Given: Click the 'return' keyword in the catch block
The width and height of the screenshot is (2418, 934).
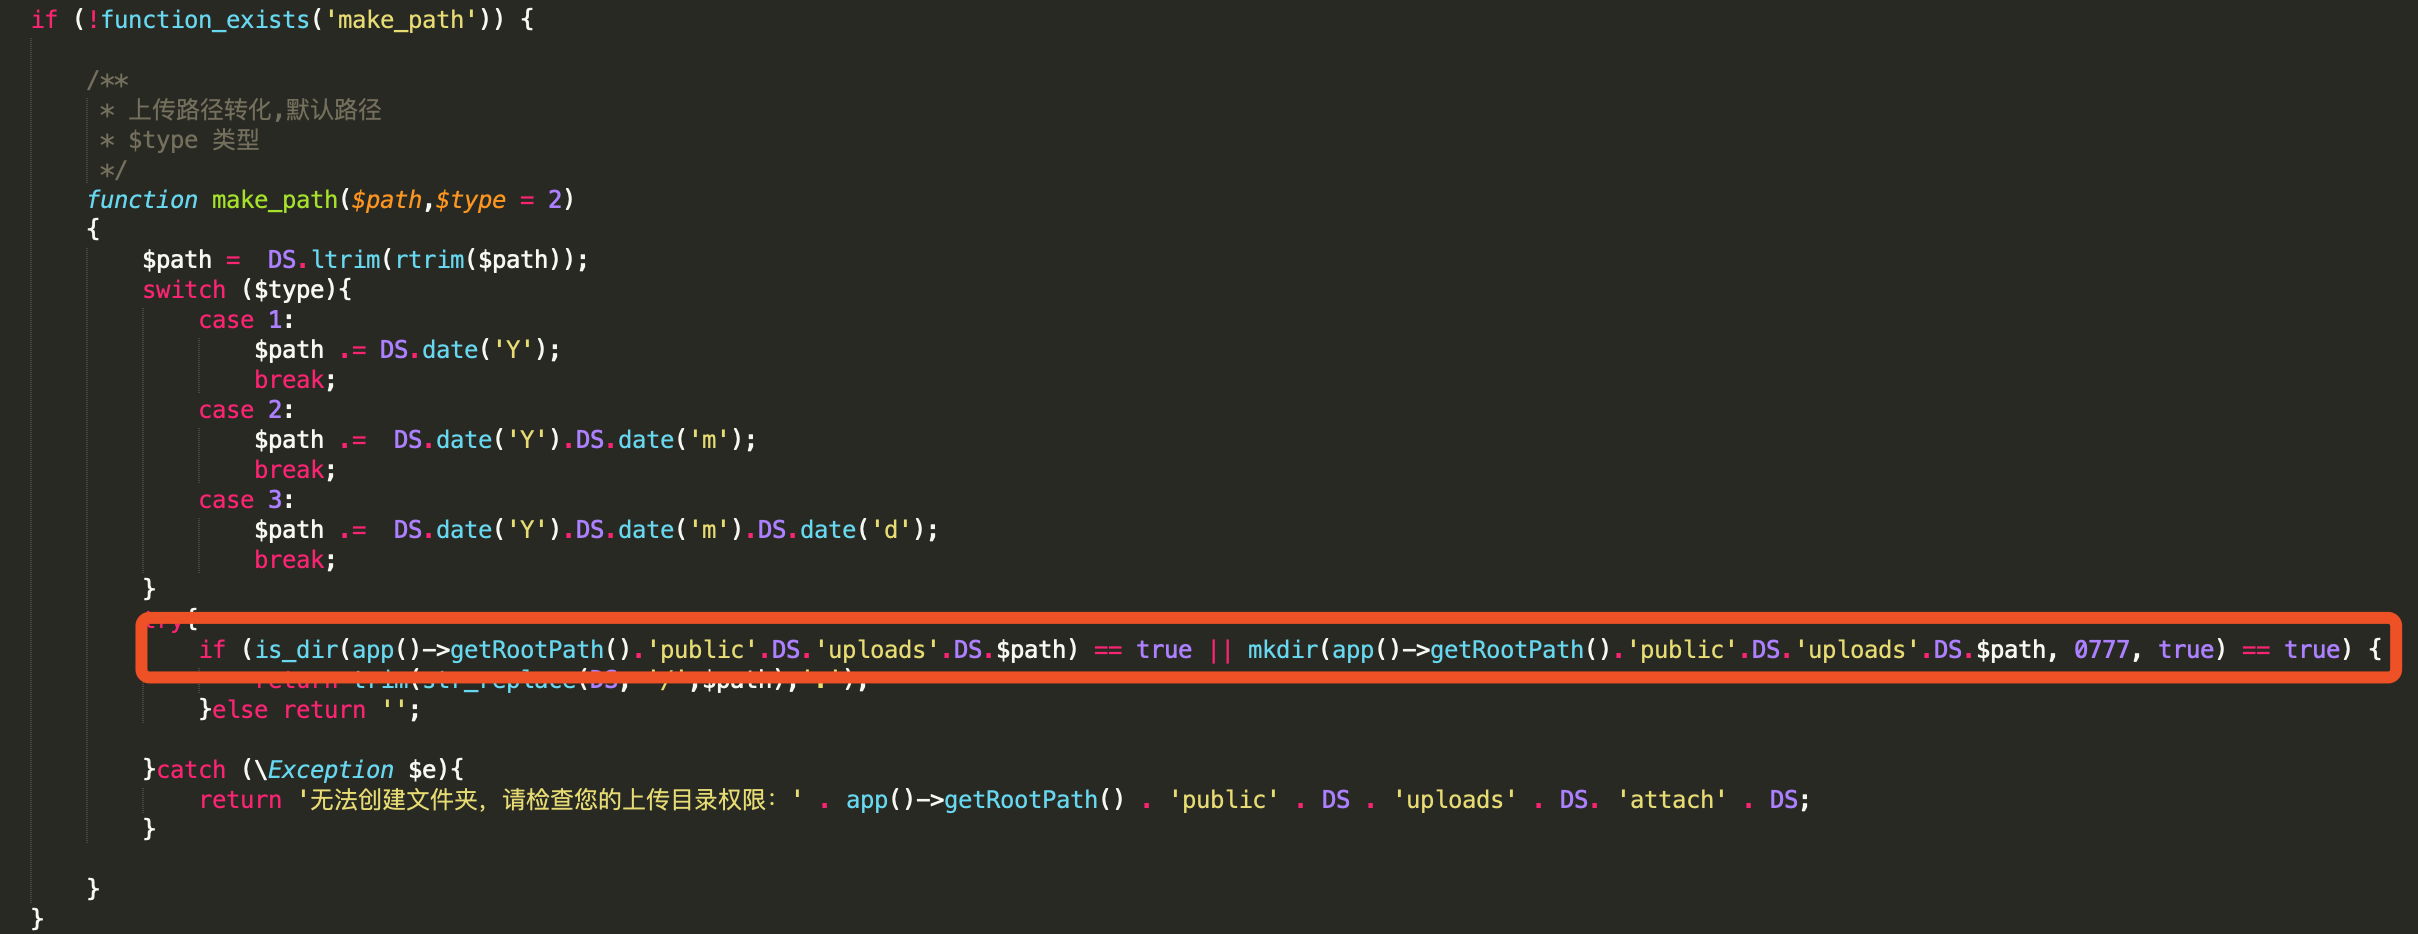Looking at the screenshot, I should 240,800.
